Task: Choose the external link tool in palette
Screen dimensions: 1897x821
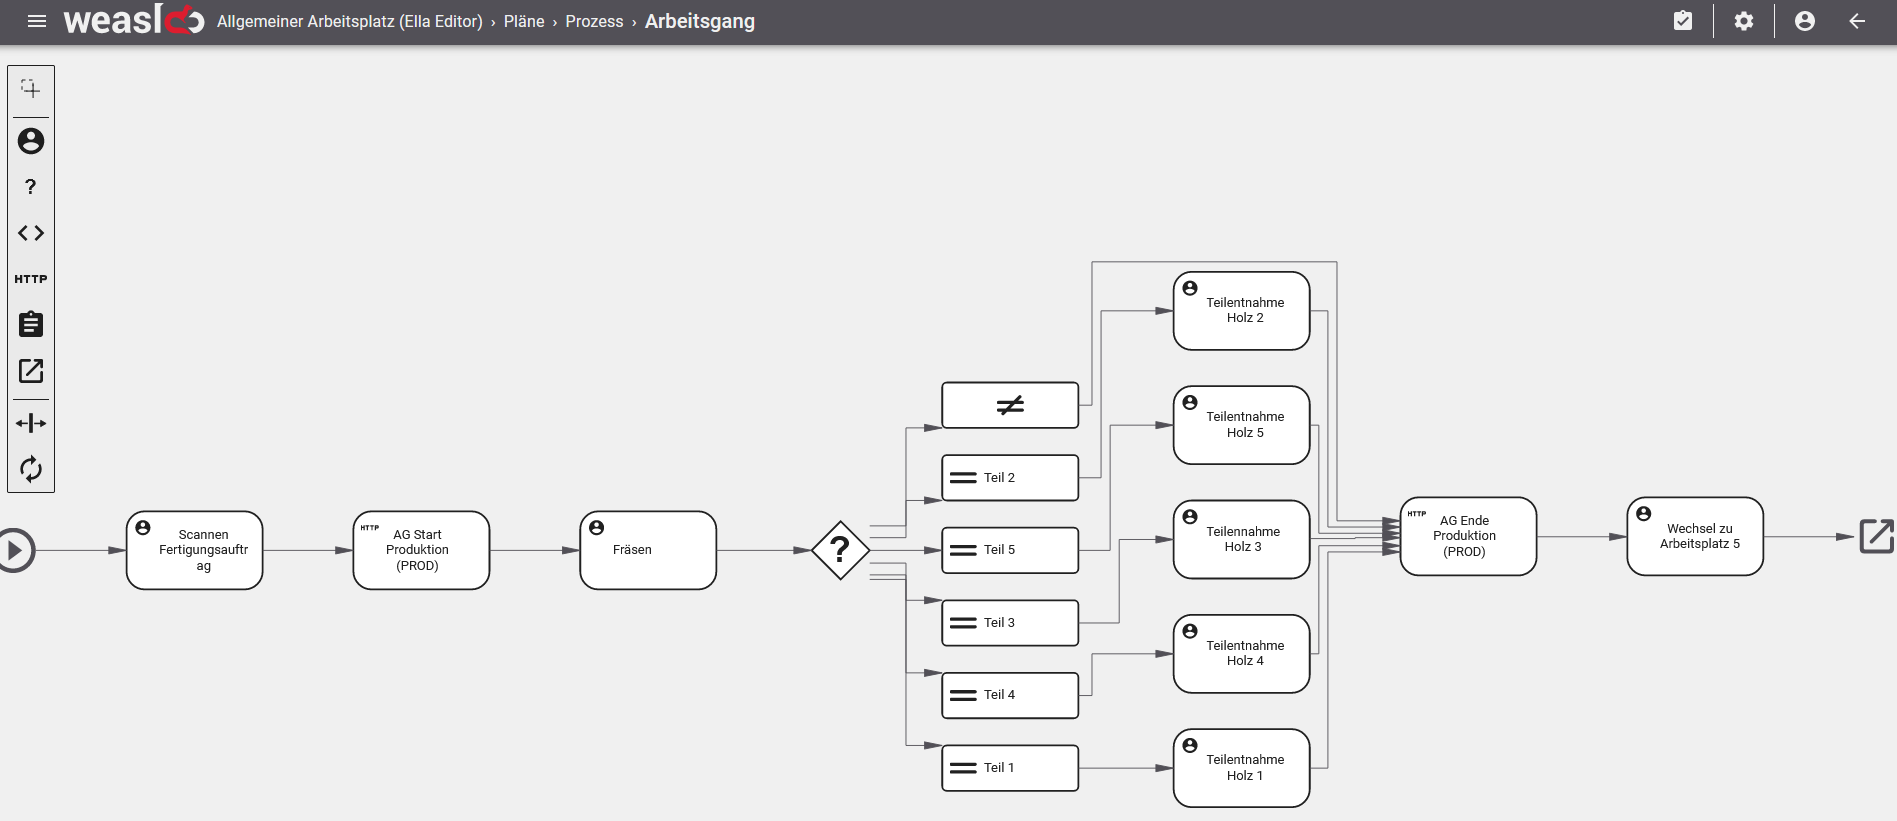Action: tap(31, 371)
